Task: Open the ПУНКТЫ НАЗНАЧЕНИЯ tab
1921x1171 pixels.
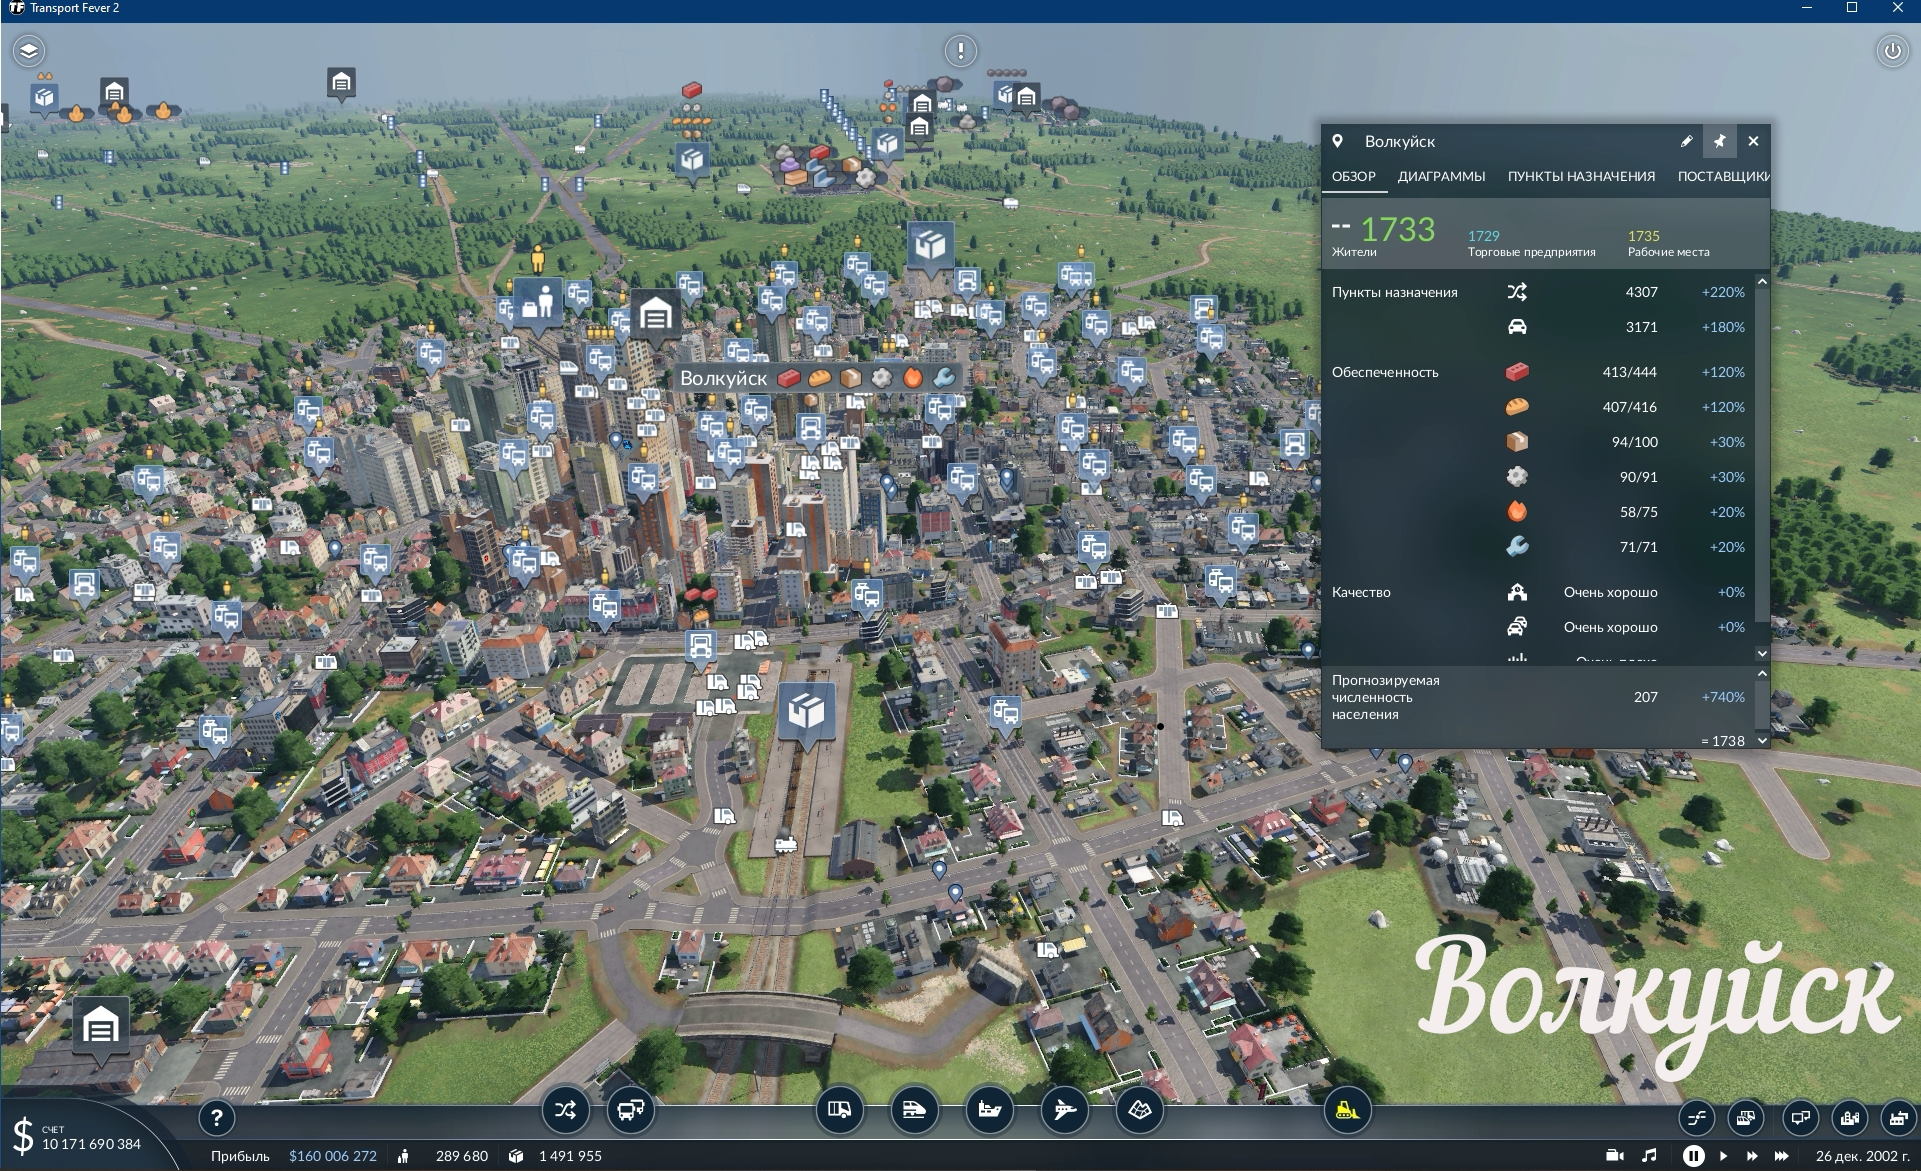Action: coord(1581,176)
